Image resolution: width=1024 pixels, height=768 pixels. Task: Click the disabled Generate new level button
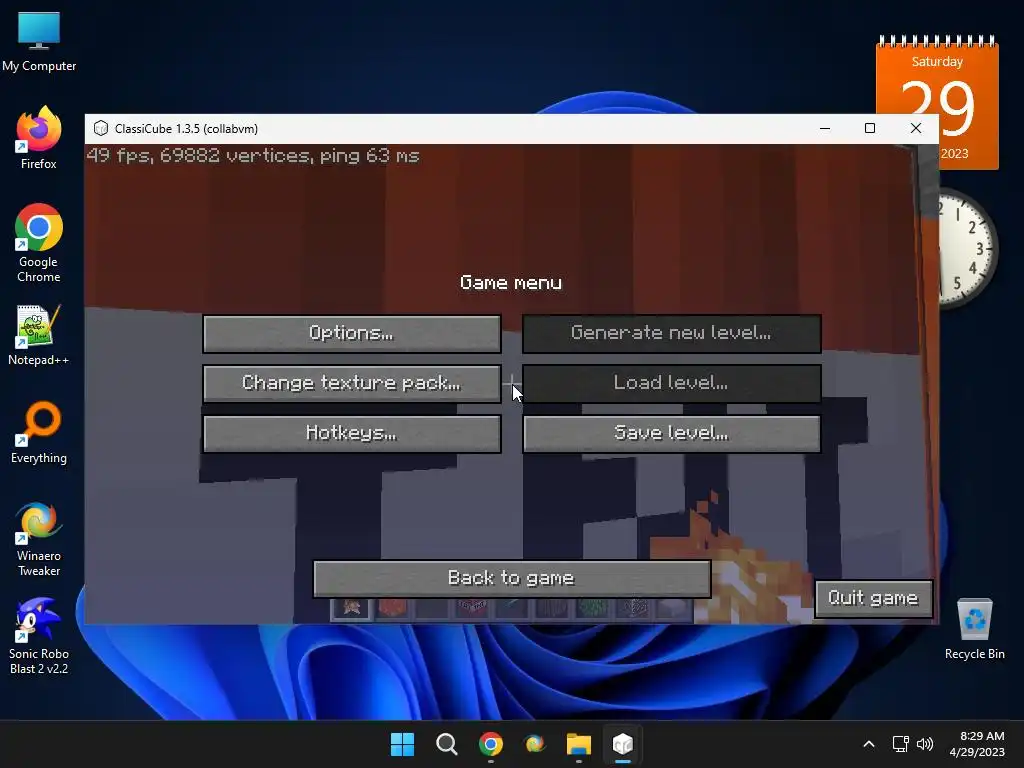671,333
